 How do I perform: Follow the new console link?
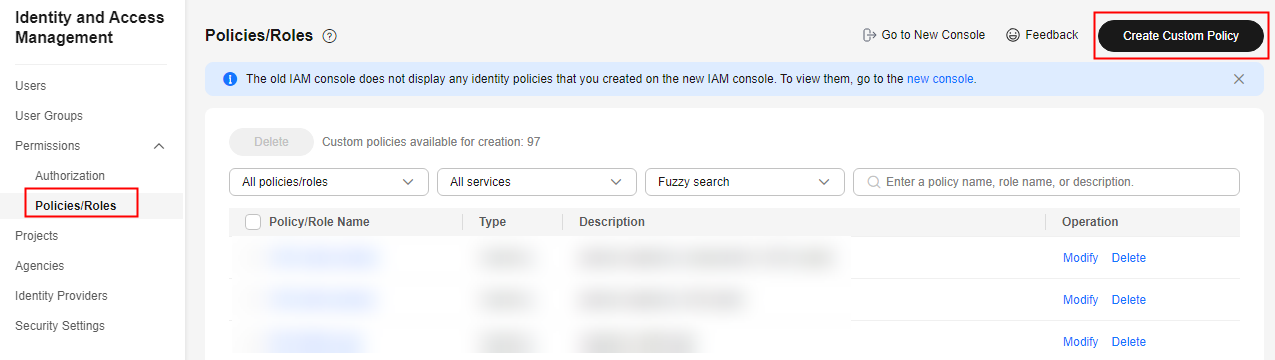[x=940, y=79]
